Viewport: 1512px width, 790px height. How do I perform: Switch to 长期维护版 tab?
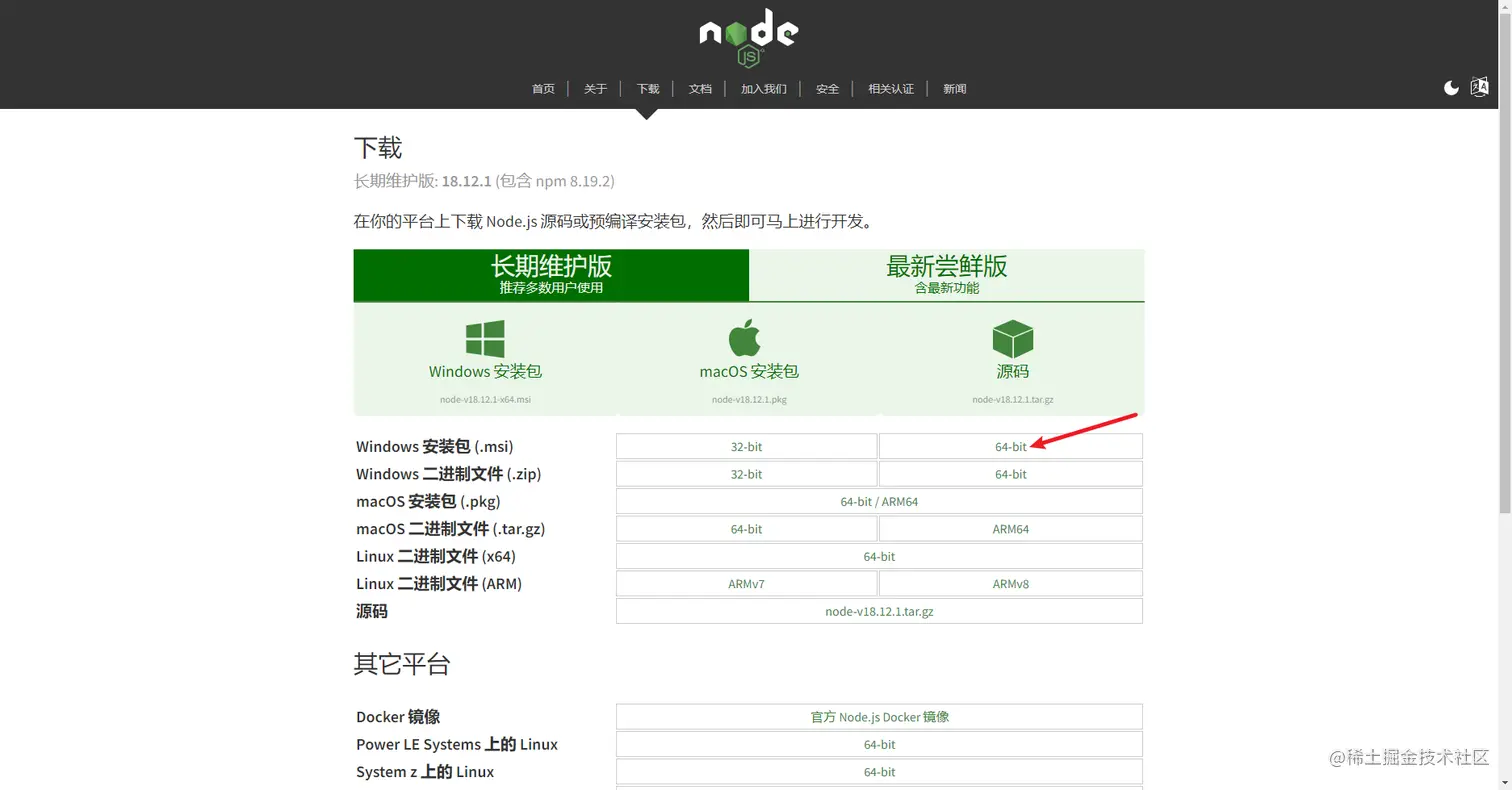[551, 275]
